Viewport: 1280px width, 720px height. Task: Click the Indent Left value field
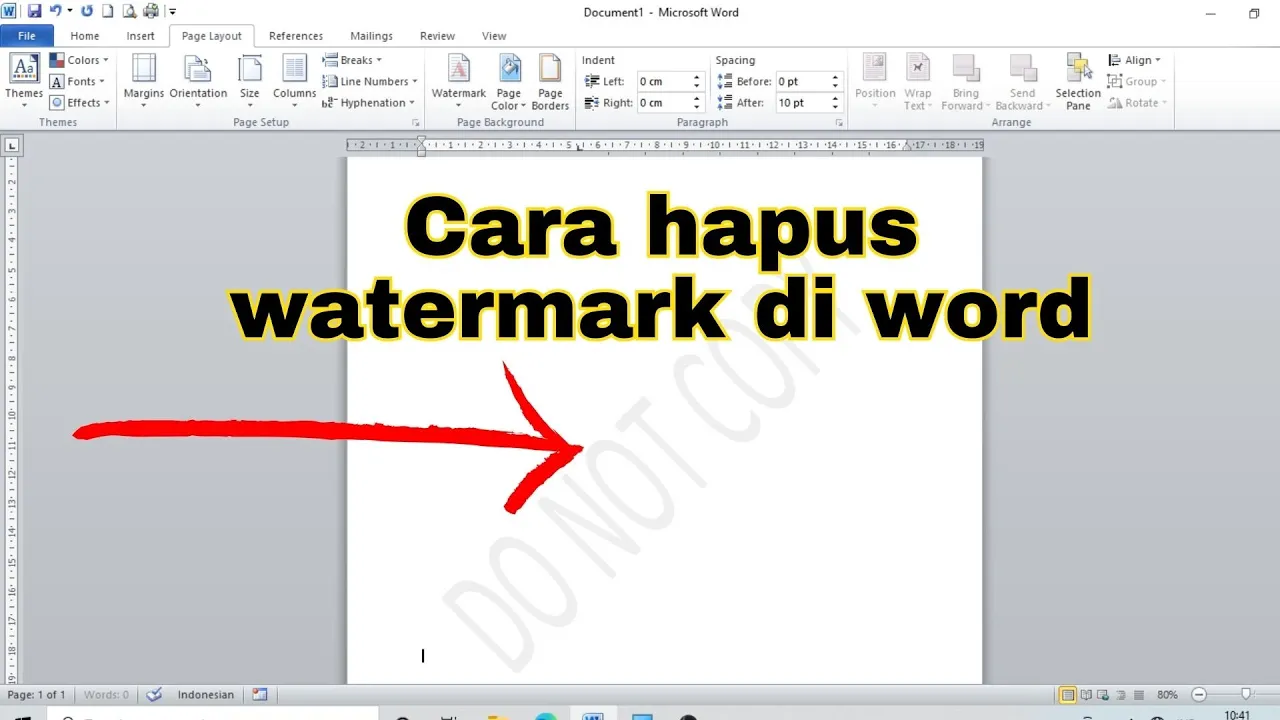[663, 81]
